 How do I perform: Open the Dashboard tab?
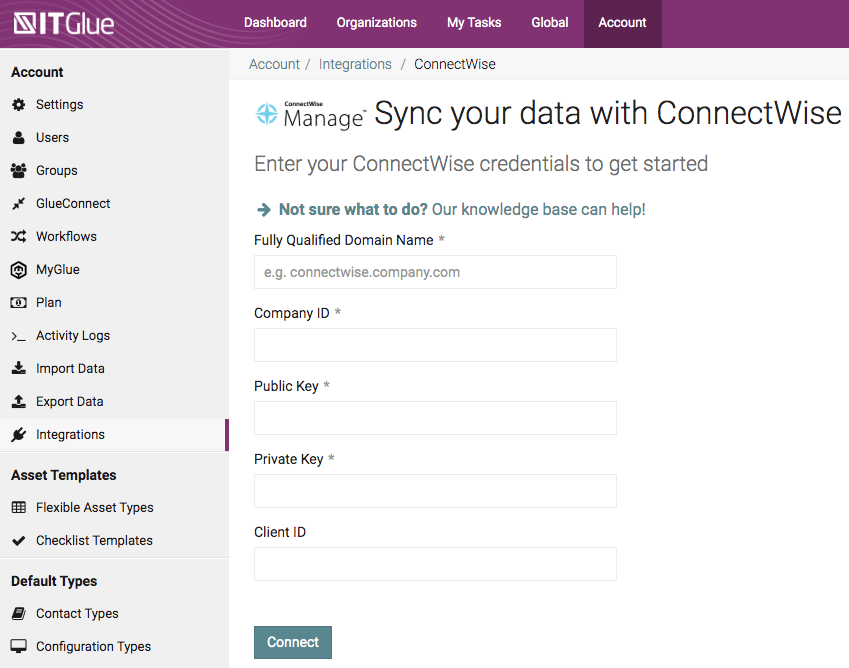pos(275,23)
